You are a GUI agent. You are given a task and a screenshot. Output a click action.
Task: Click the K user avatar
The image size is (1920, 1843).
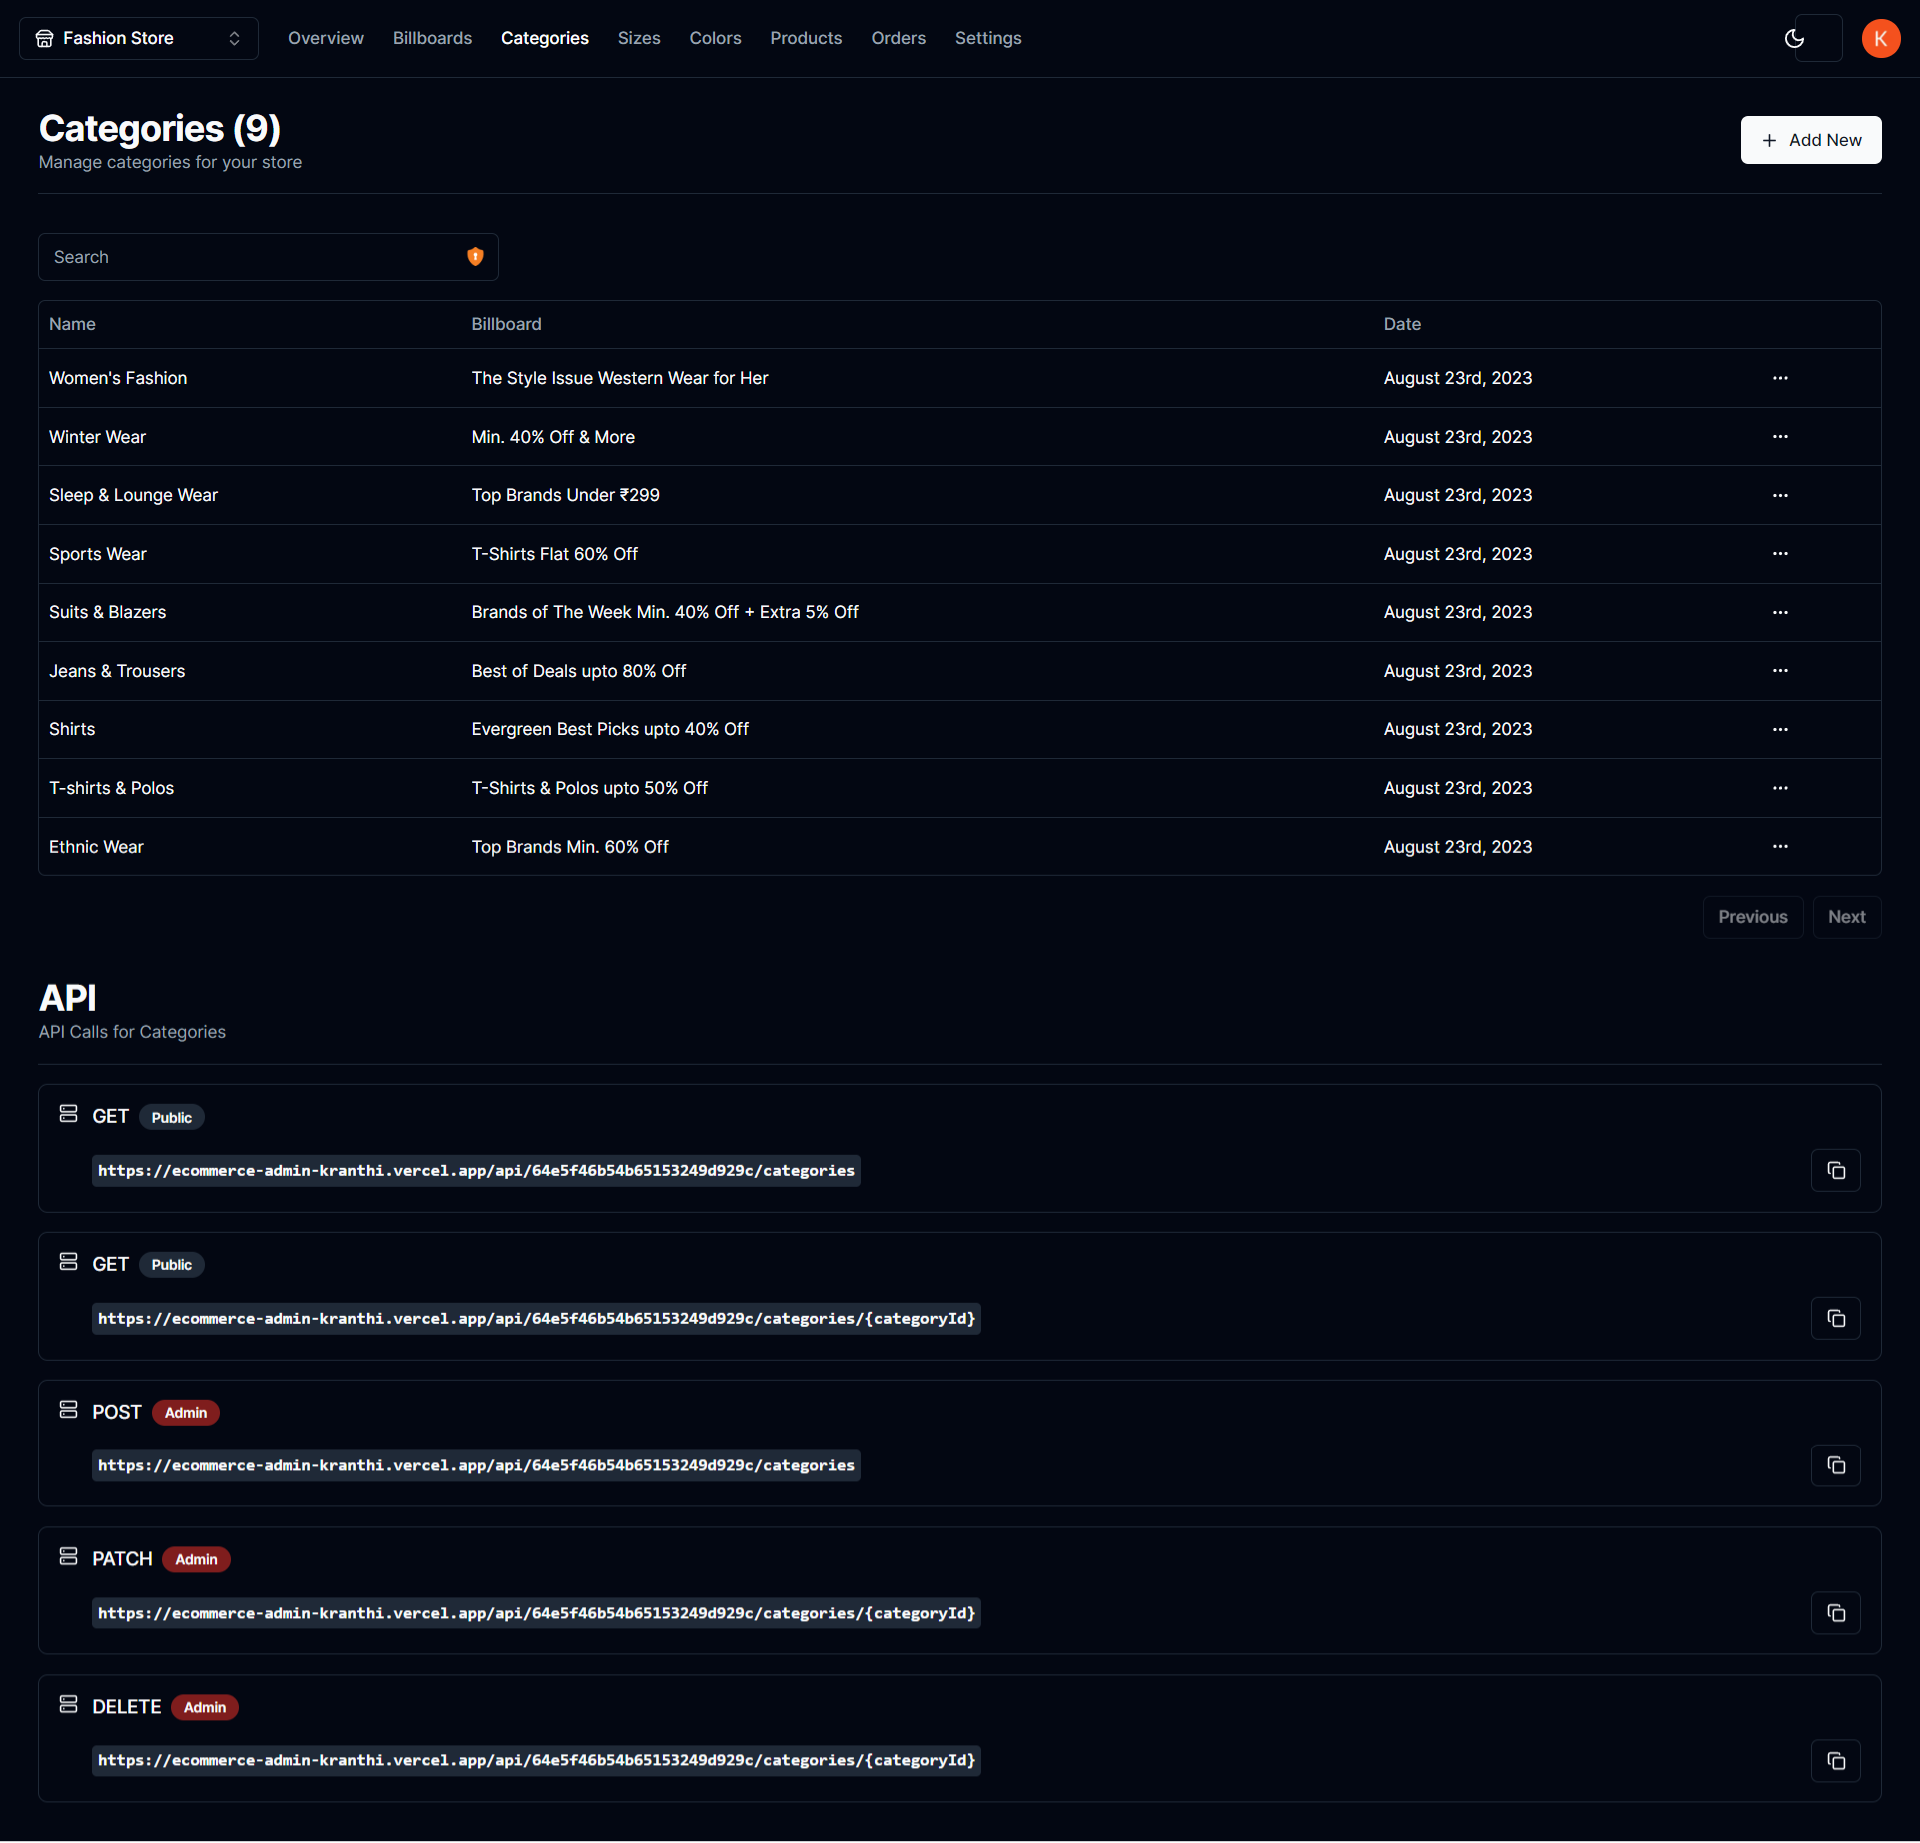coord(1882,38)
